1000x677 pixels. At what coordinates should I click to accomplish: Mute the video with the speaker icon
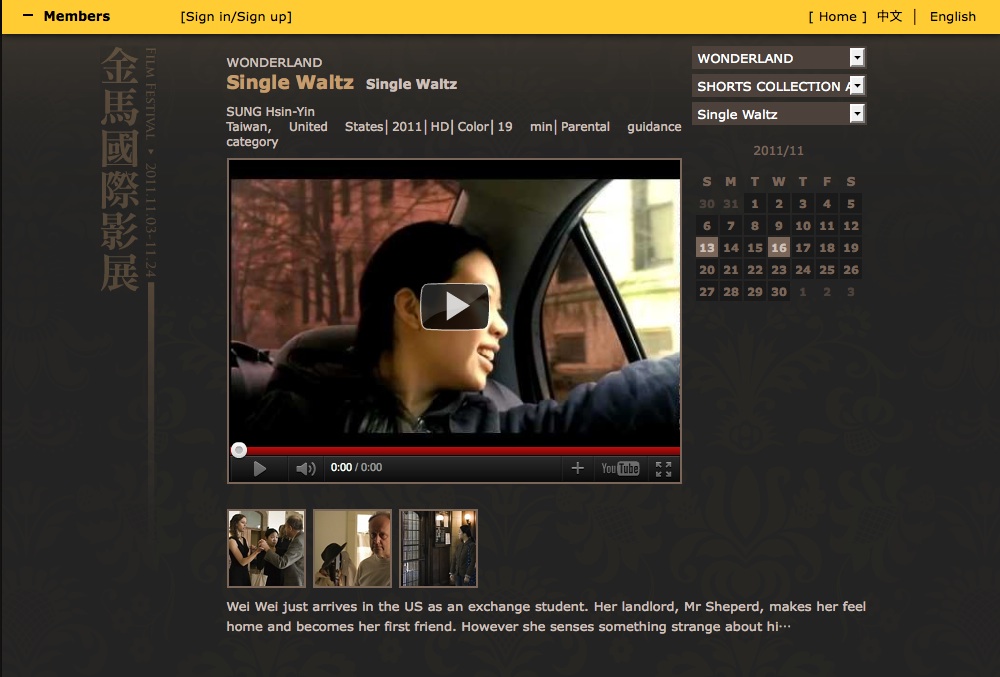click(x=305, y=469)
